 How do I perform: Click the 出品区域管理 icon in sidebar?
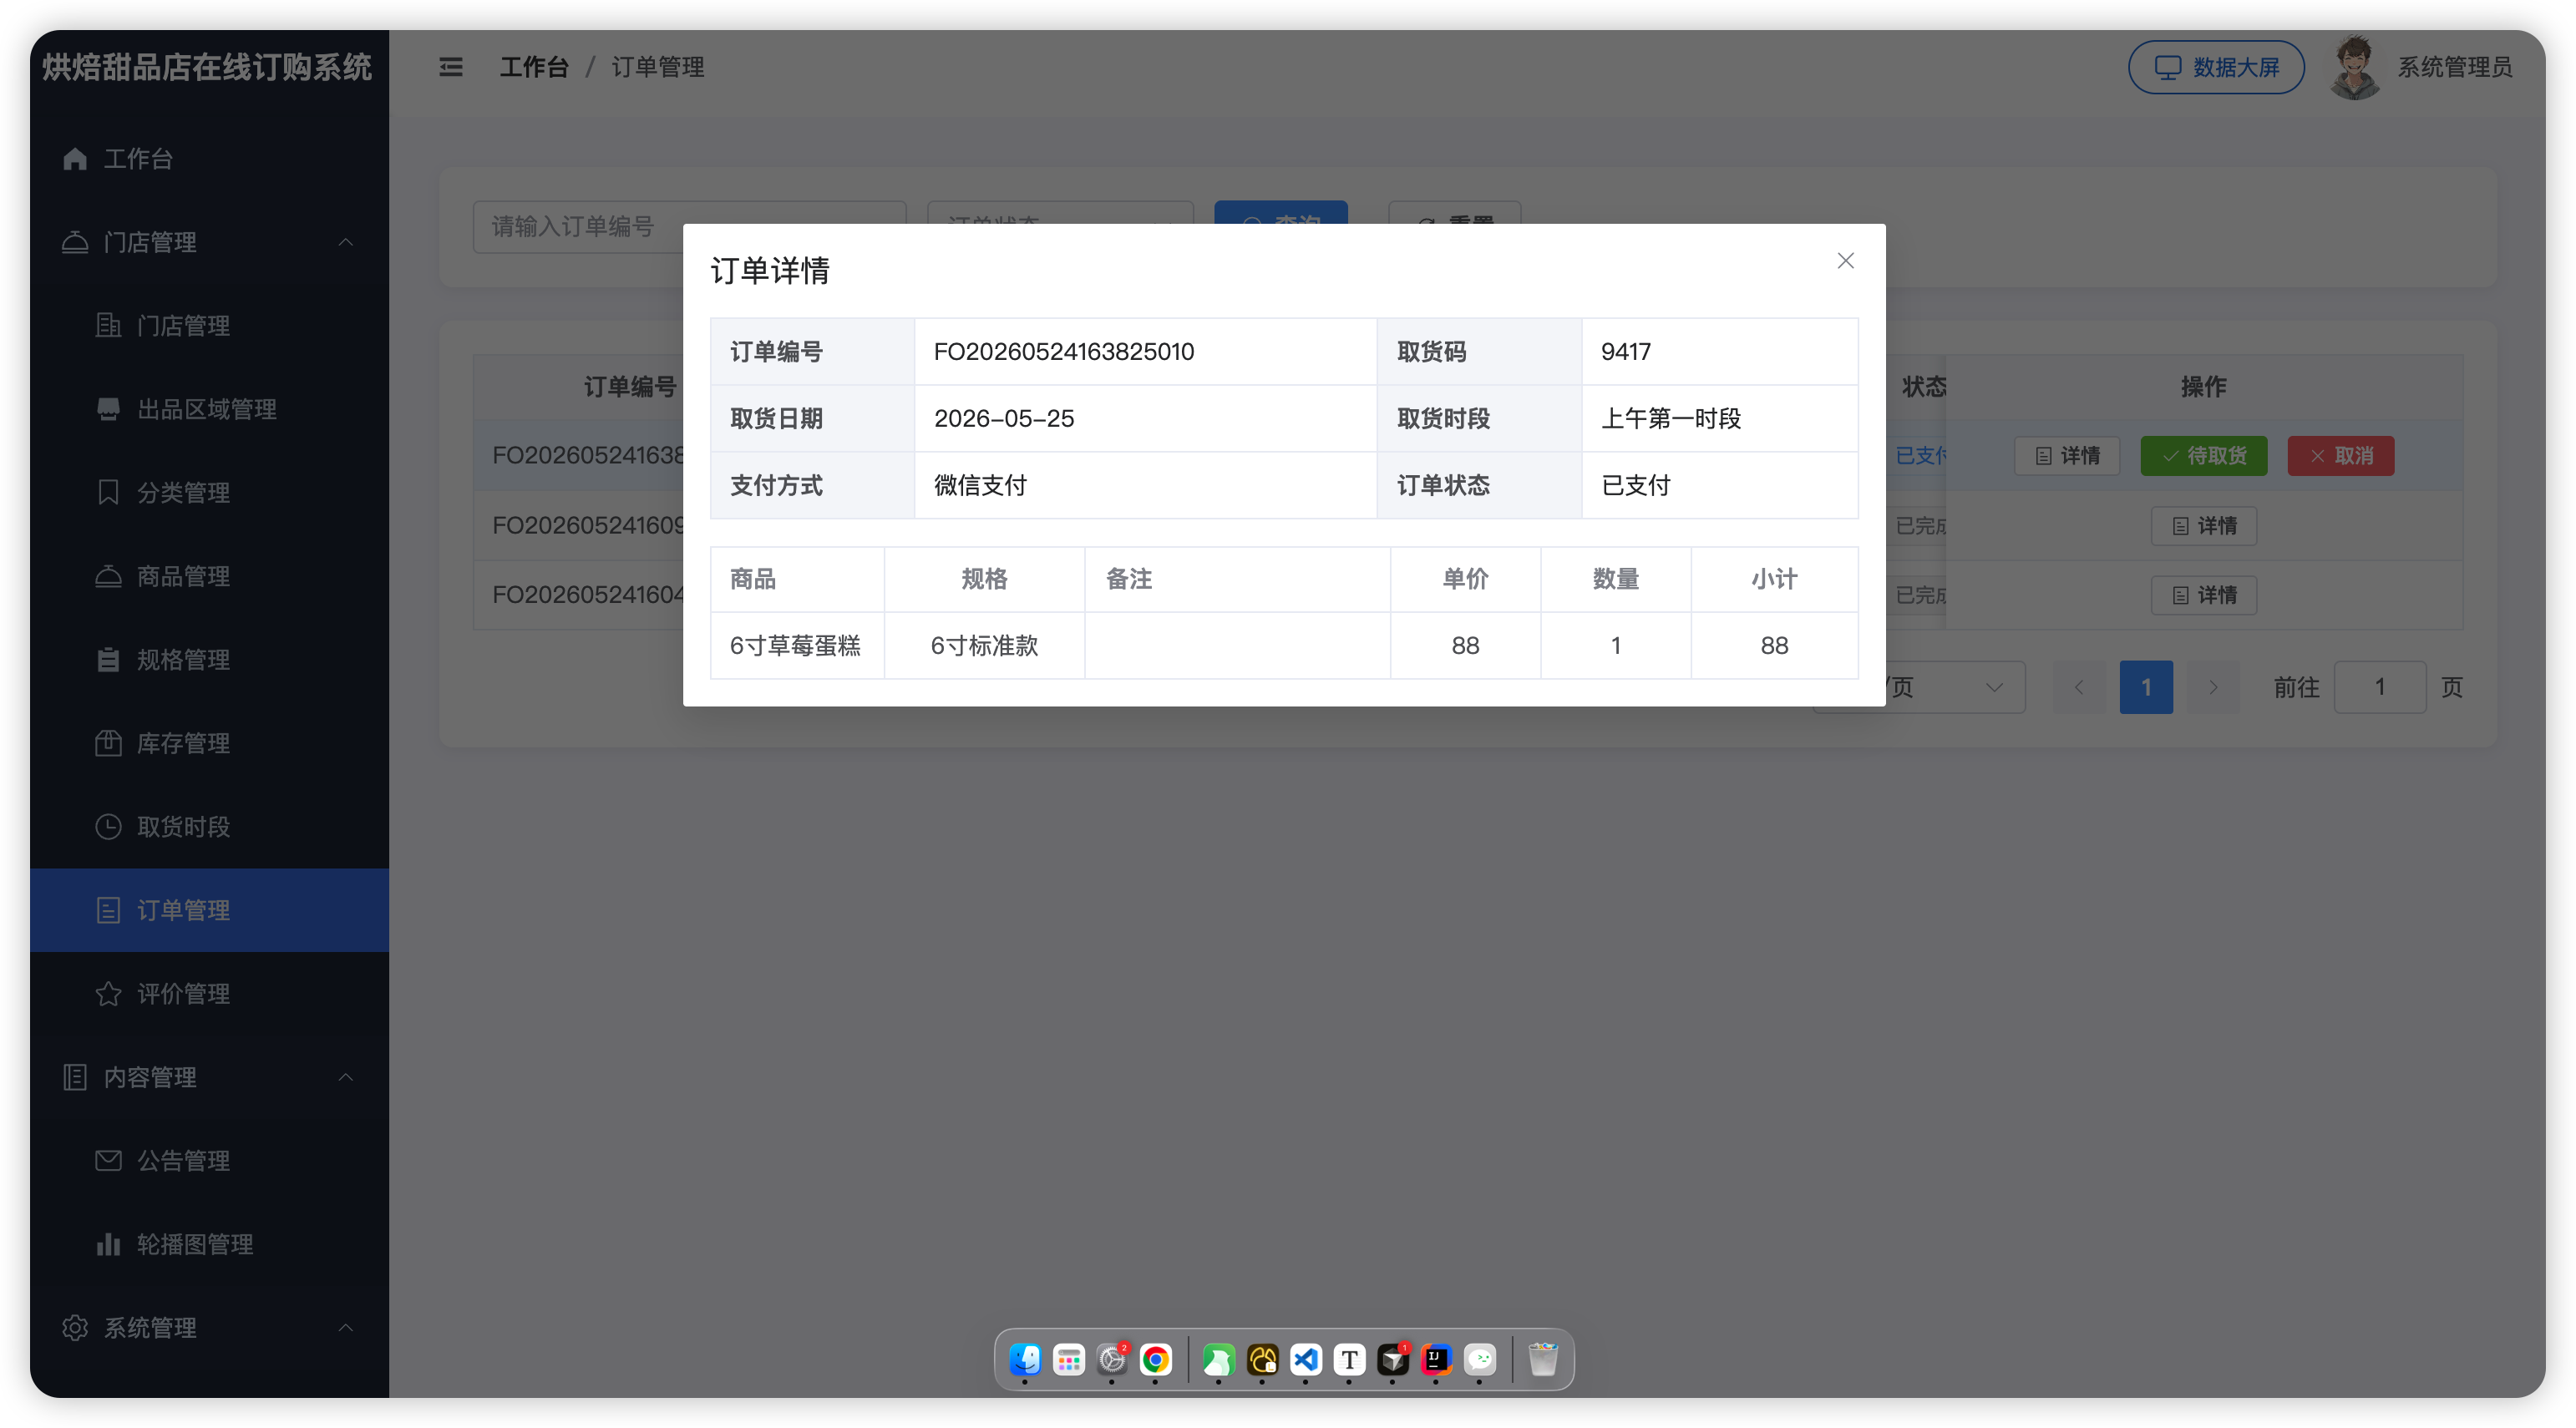[108, 409]
